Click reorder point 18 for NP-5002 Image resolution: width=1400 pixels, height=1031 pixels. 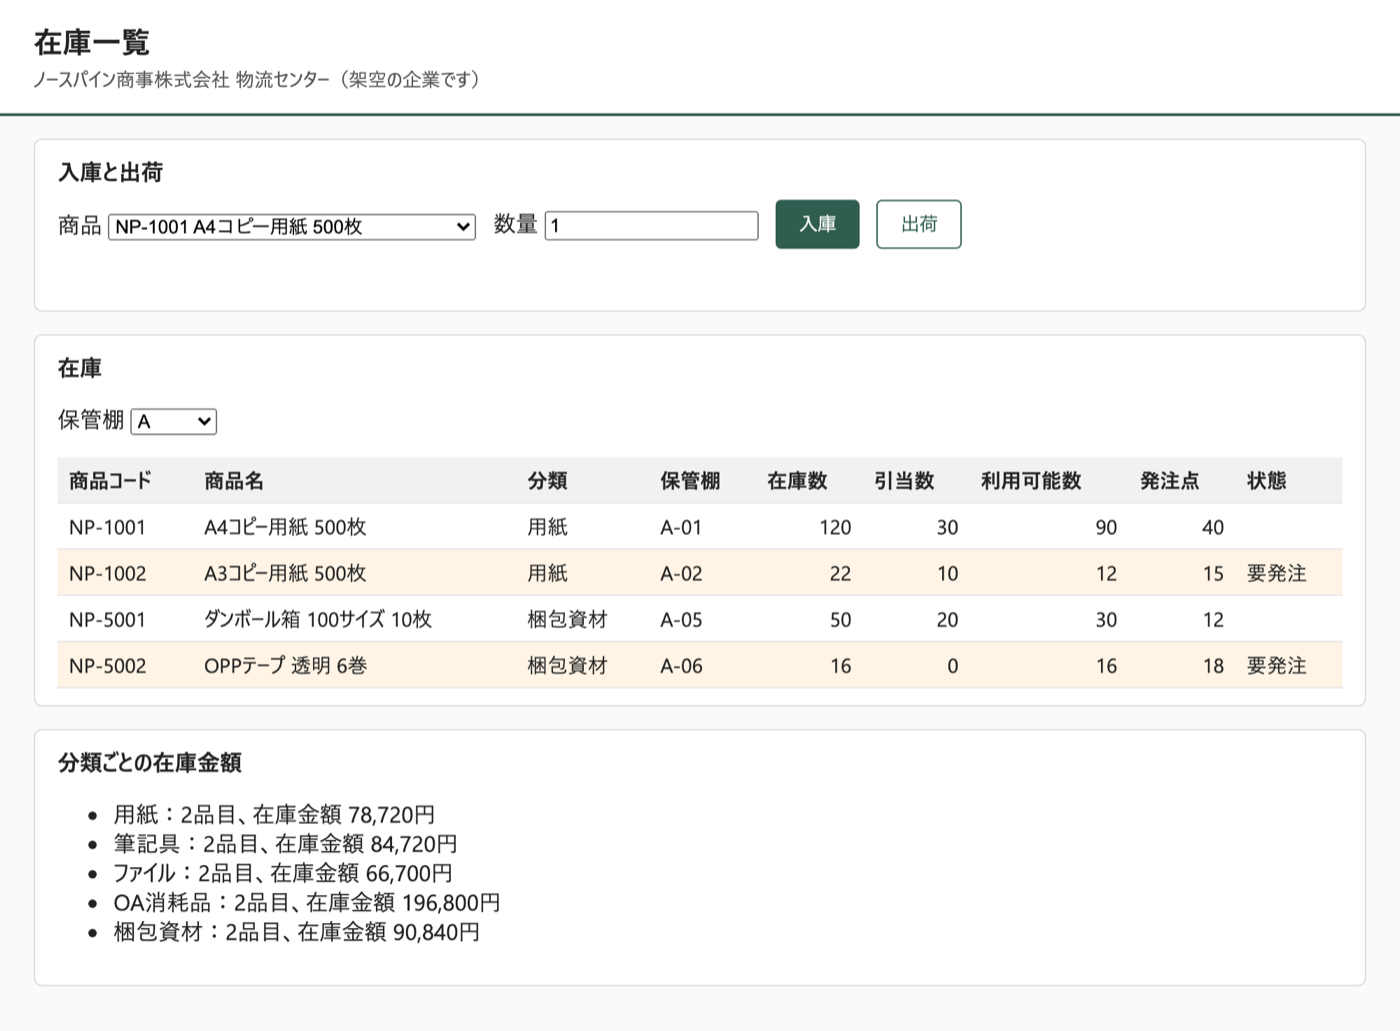tap(1212, 665)
